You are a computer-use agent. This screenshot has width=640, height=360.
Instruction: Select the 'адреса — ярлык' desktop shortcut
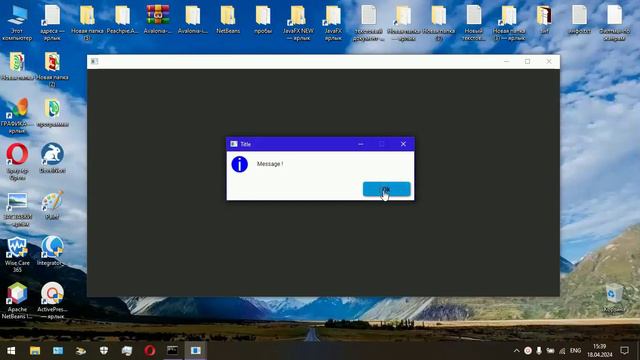pyautogui.click(x=52, y=22)
